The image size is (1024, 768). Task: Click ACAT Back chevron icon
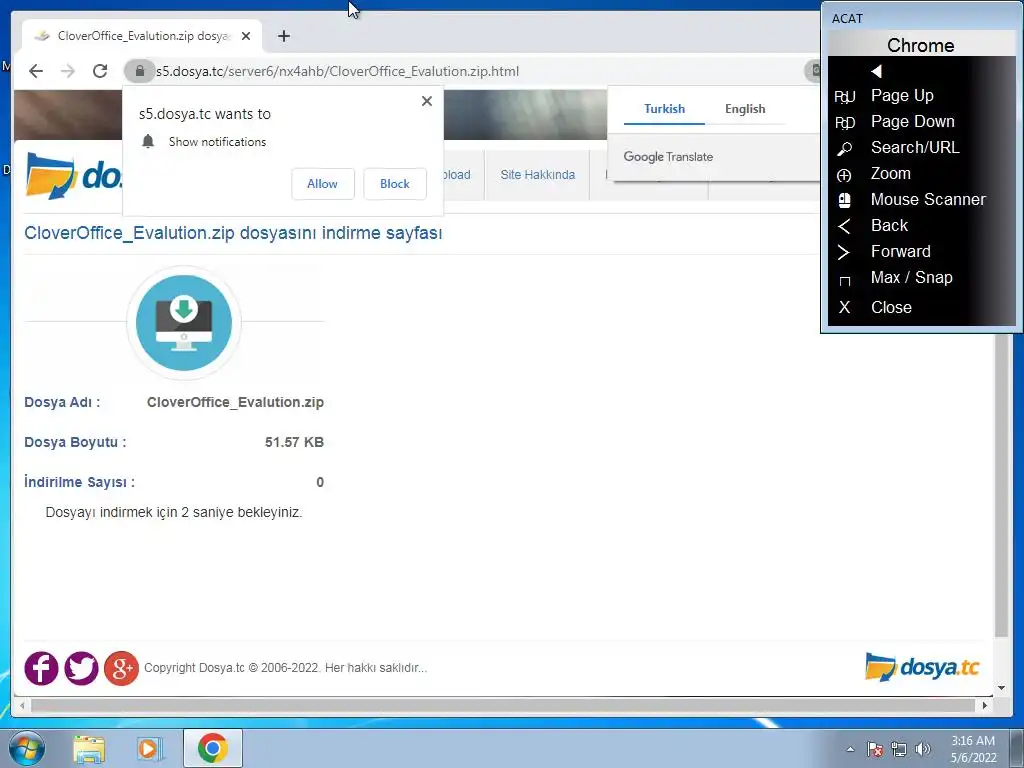(844, 226)
